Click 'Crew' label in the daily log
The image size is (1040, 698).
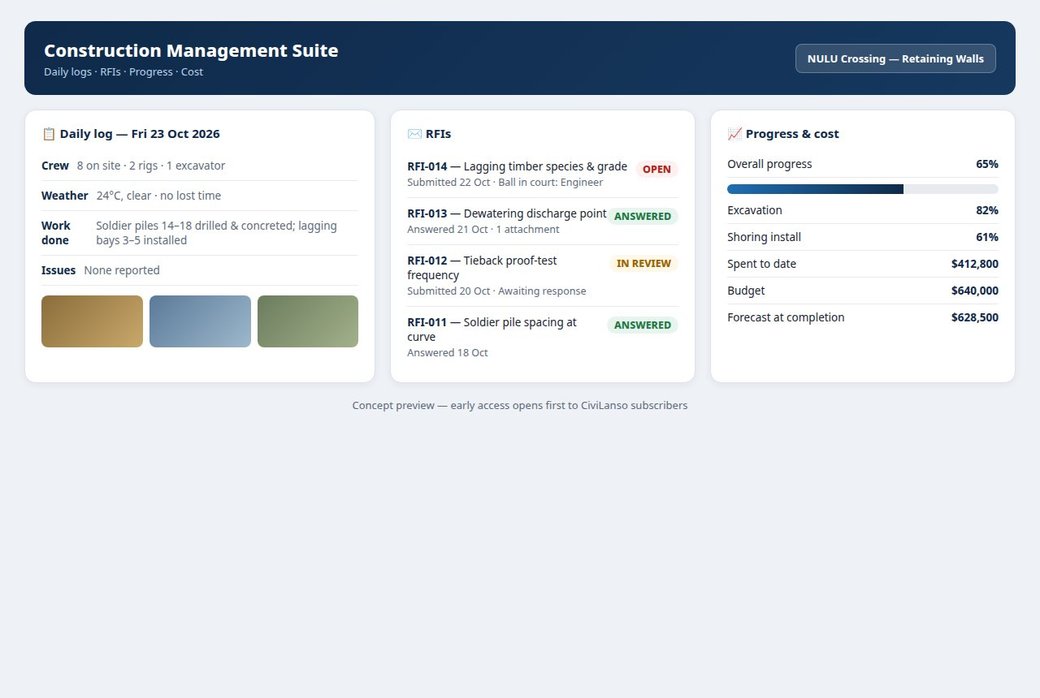point(55,166)
